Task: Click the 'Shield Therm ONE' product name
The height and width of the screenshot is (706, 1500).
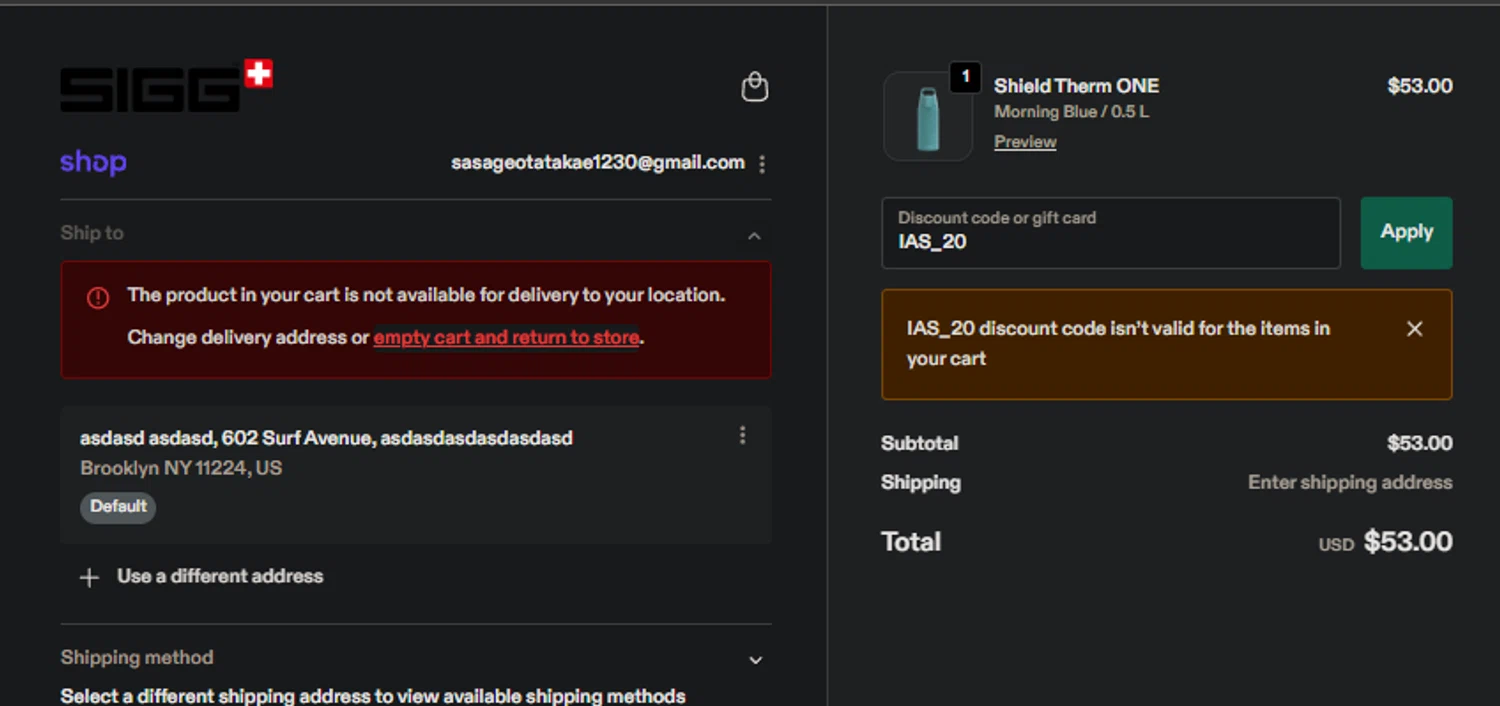Action: 1076,86
